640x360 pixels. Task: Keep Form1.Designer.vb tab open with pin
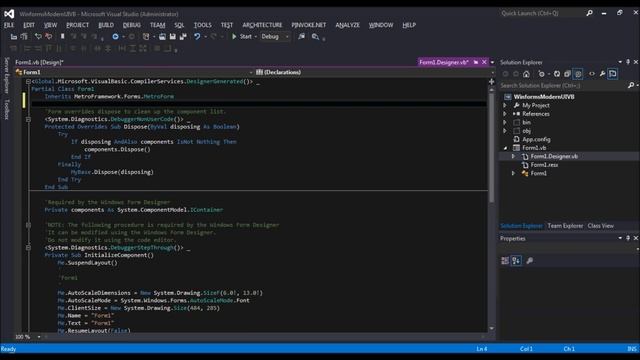(476, 62)
